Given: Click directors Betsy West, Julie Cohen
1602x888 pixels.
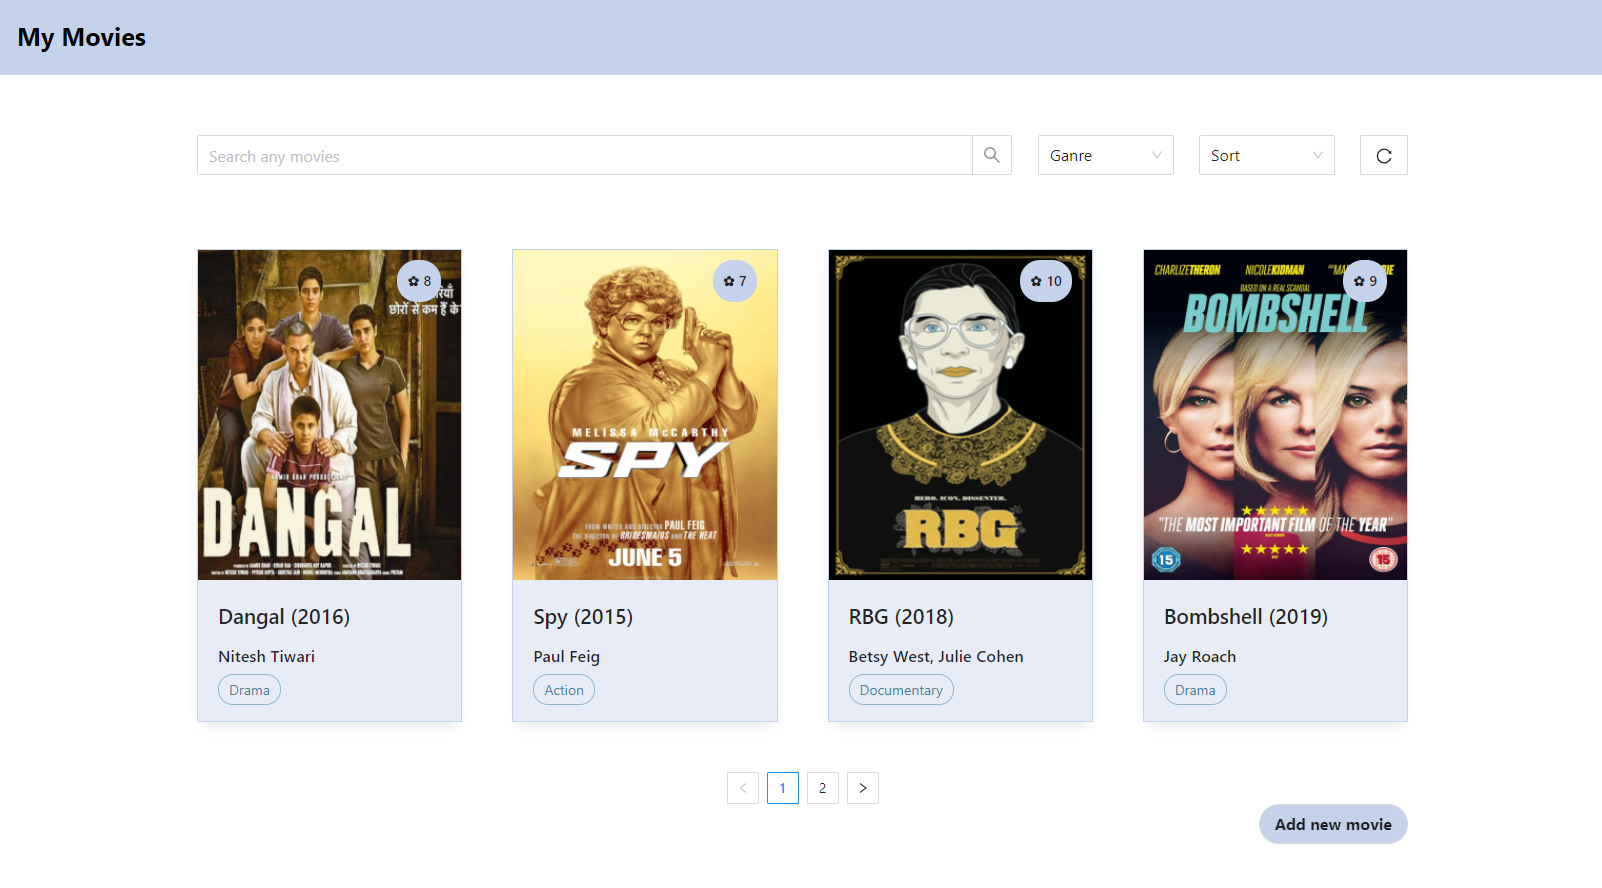Looking at the screenshot, I should [x=936, y=657].
